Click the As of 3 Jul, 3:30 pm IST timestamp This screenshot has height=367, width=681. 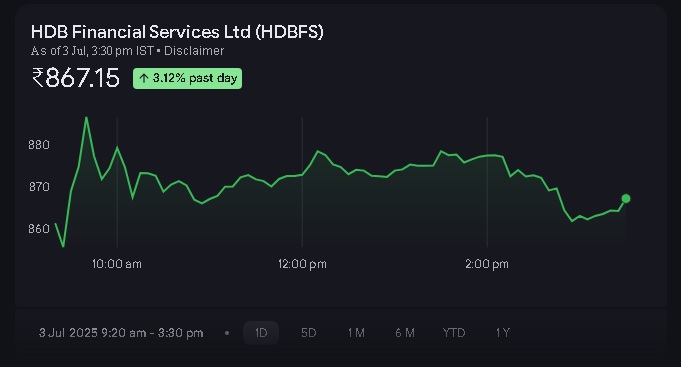[x=93, y=51]
